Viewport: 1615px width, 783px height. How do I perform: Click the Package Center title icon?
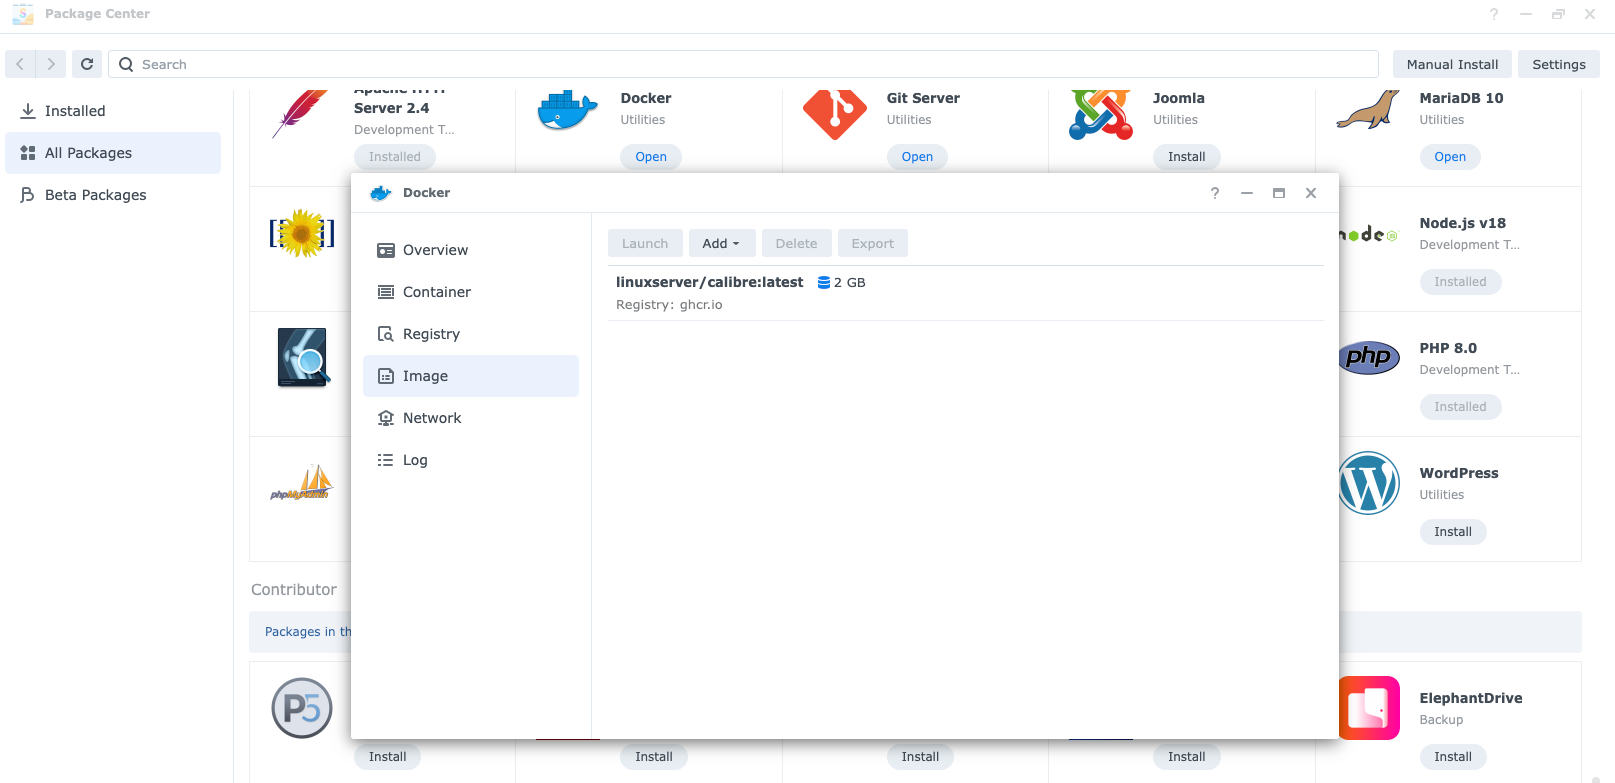23,14
